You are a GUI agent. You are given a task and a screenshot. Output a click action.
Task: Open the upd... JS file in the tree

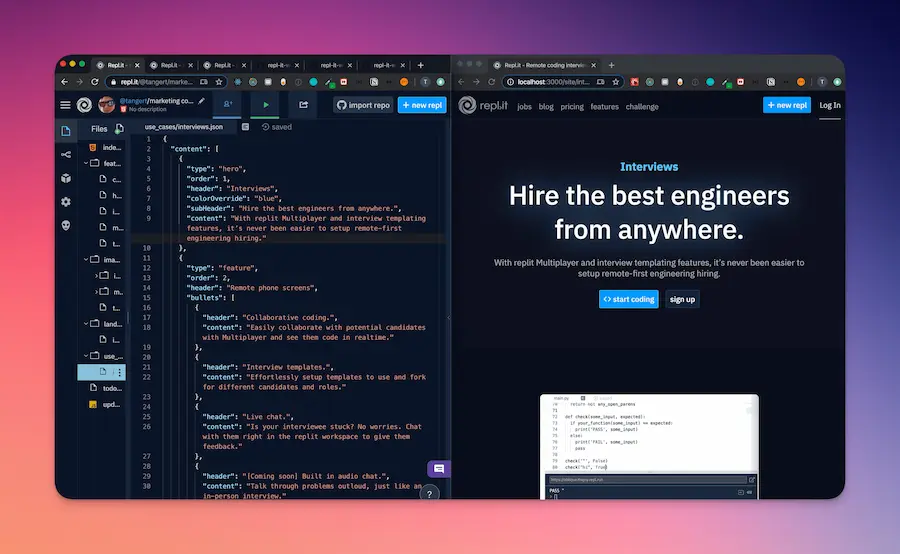(105, 404)
